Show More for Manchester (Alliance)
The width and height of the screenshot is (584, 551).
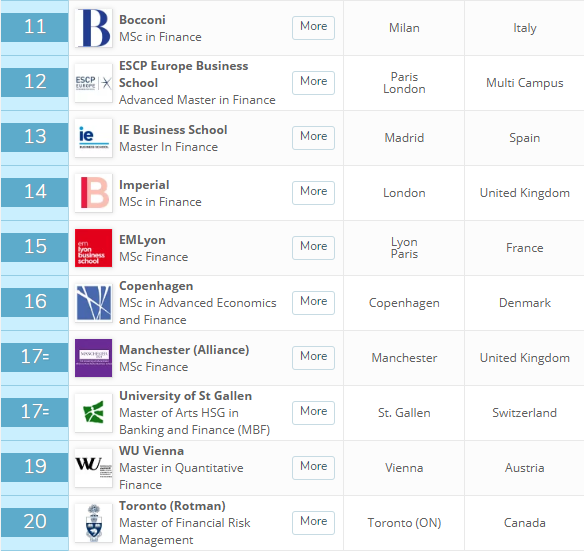coord(314,358)
